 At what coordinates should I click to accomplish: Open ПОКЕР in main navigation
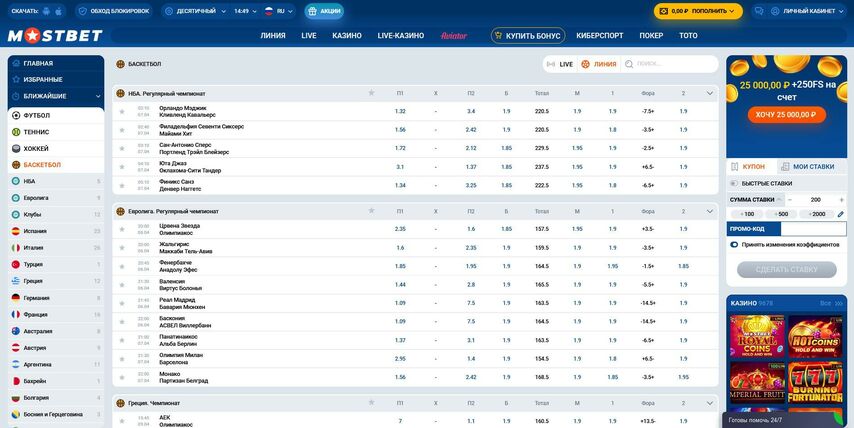click(651, 35)
